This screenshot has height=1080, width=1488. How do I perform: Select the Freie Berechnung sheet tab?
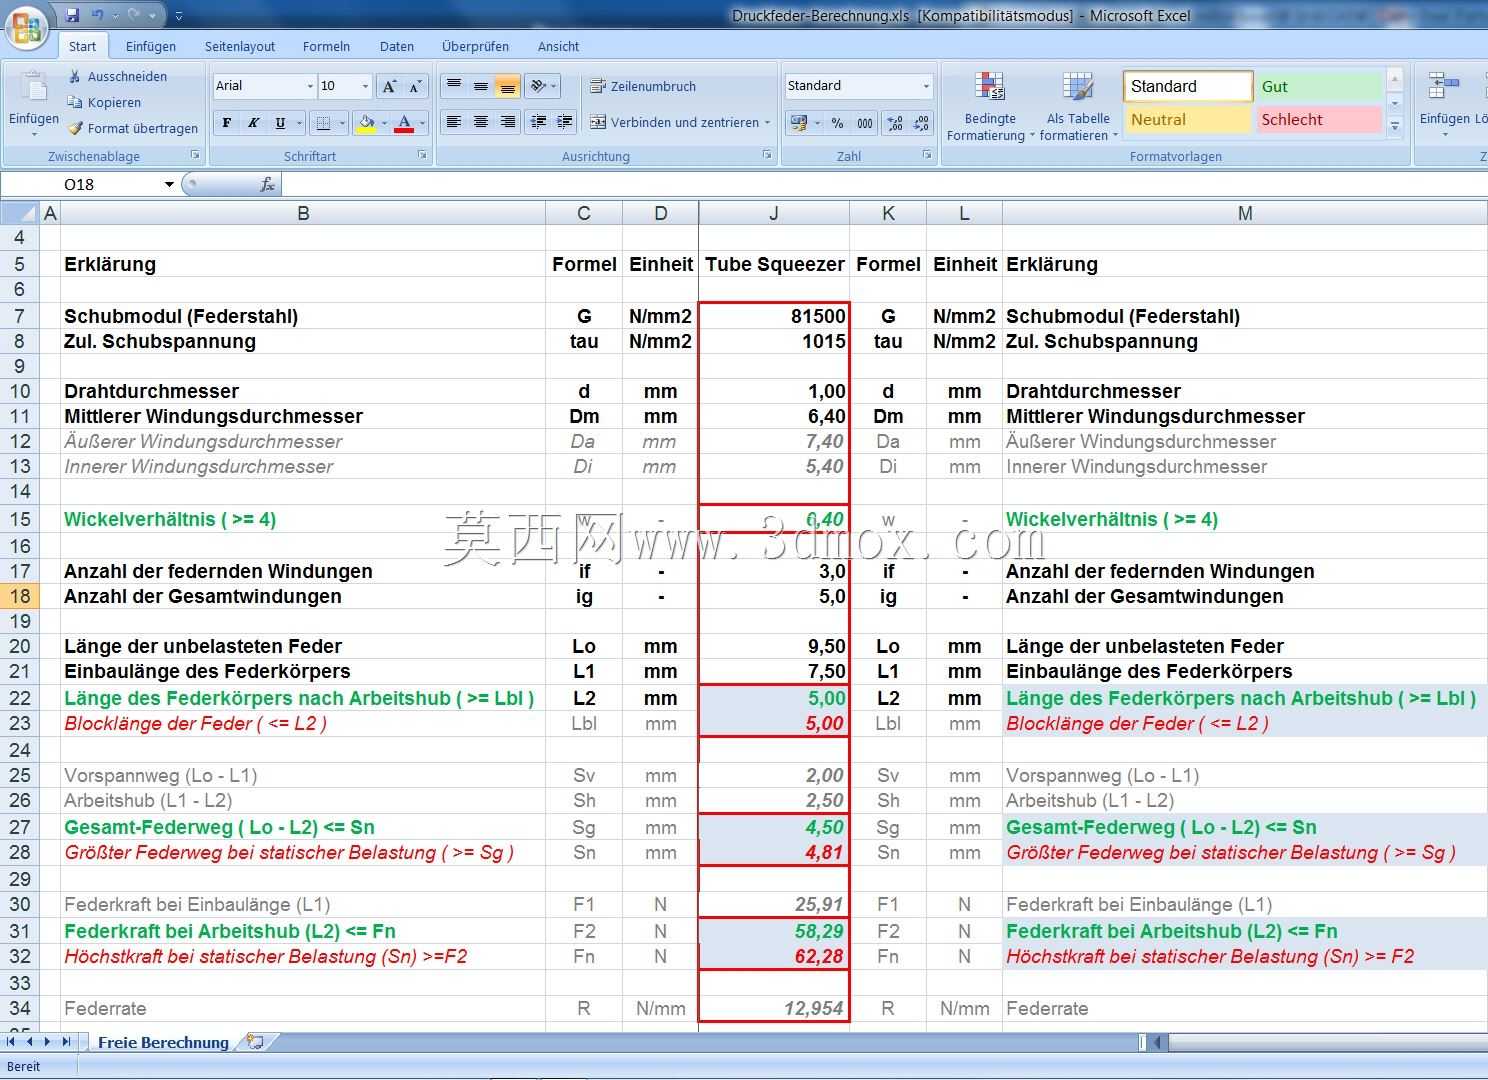pyautogui.click(x=163, y=1042)
